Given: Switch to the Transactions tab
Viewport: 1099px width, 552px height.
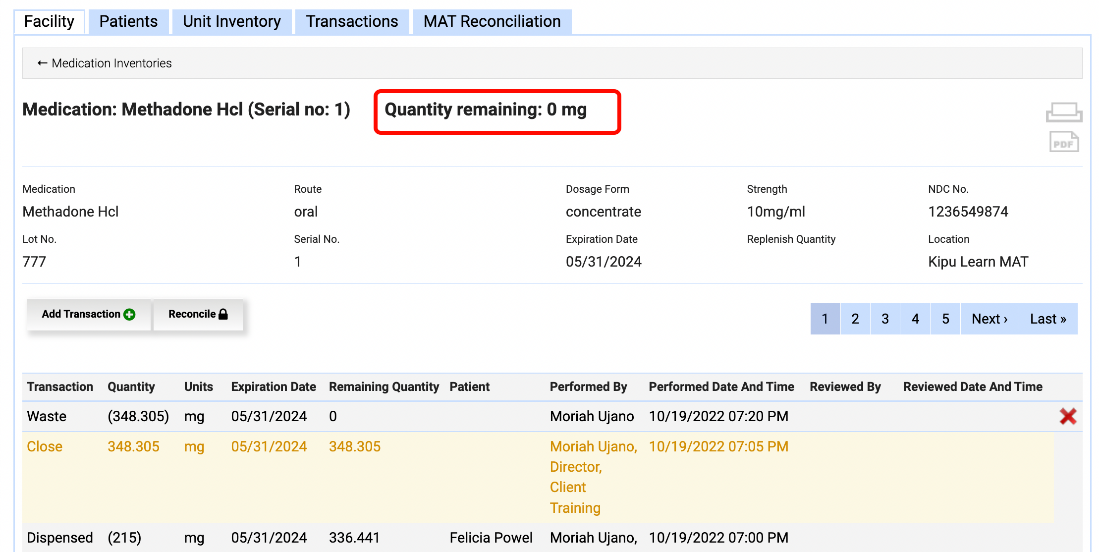Looking at the screenshot, I should [352, 21].
